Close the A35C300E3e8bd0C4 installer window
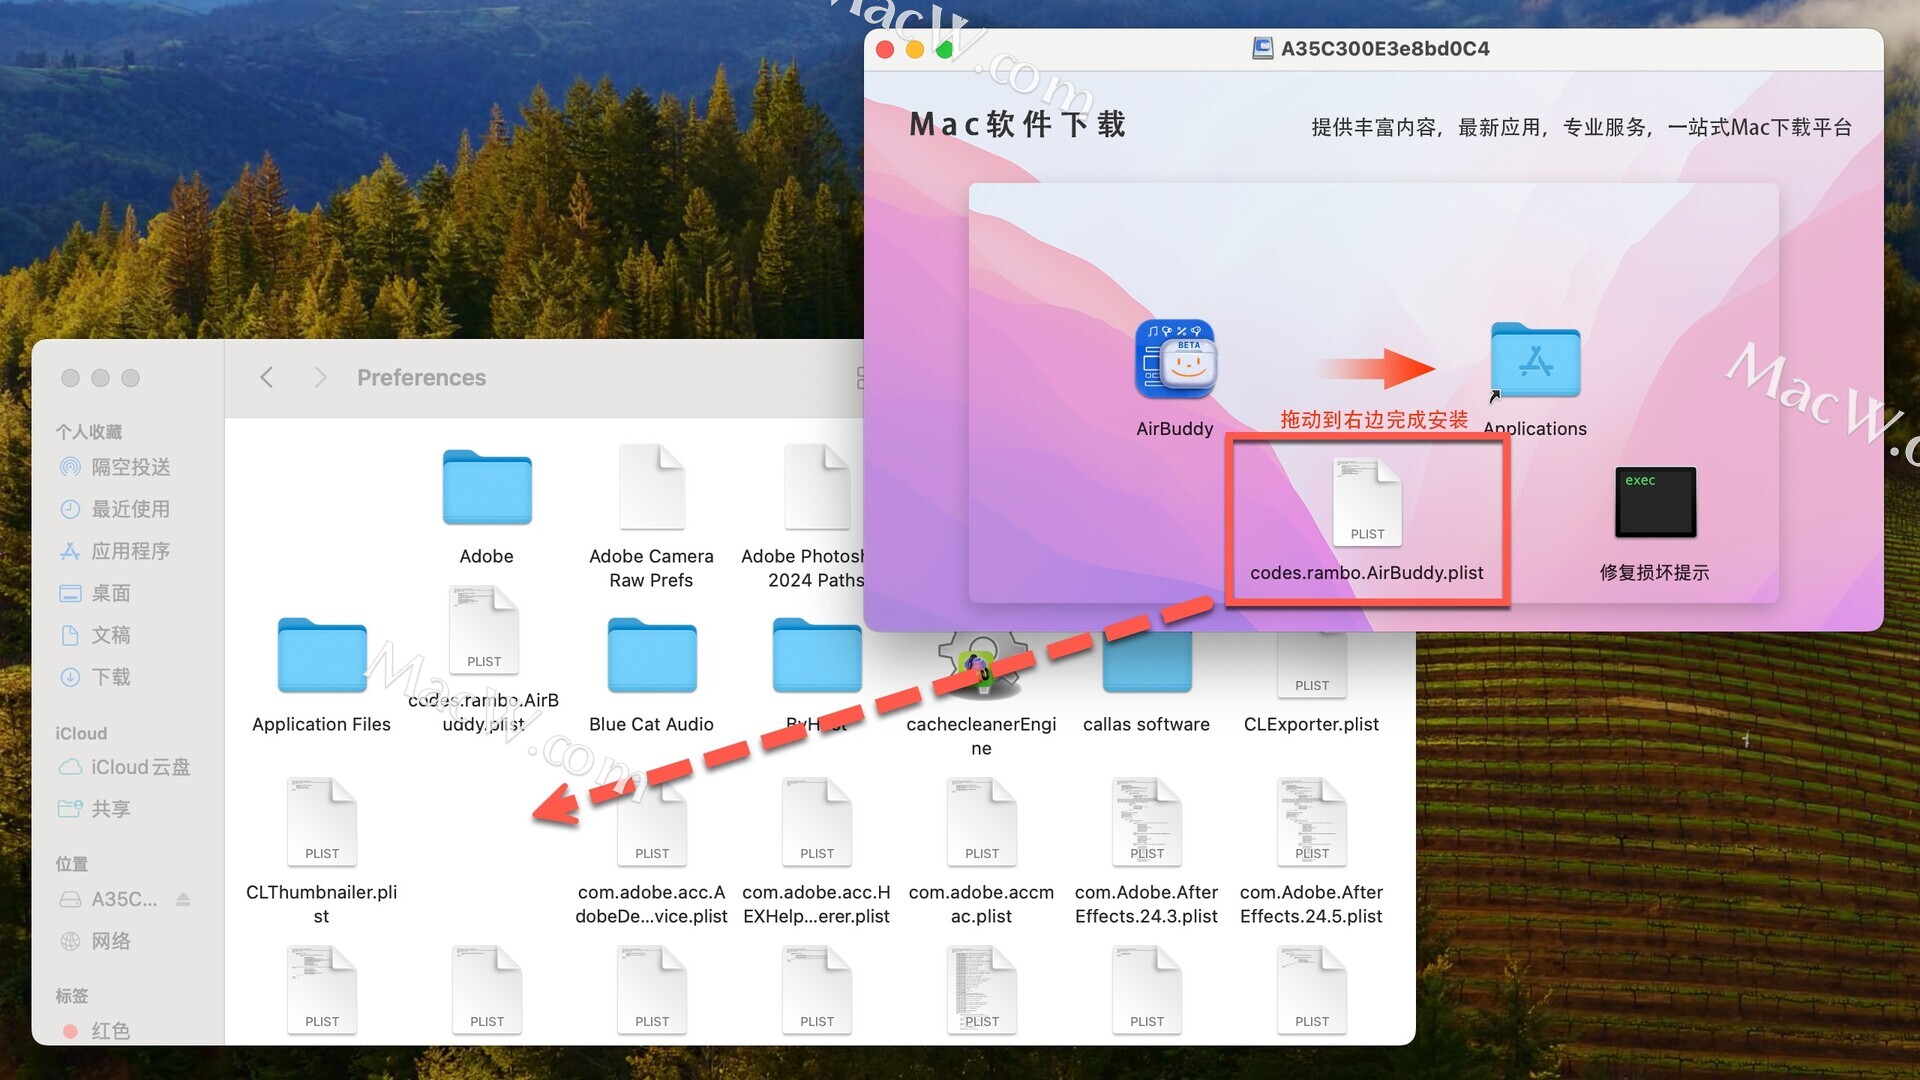Viewport: 1920px width, 1080px height. [885, 49]
